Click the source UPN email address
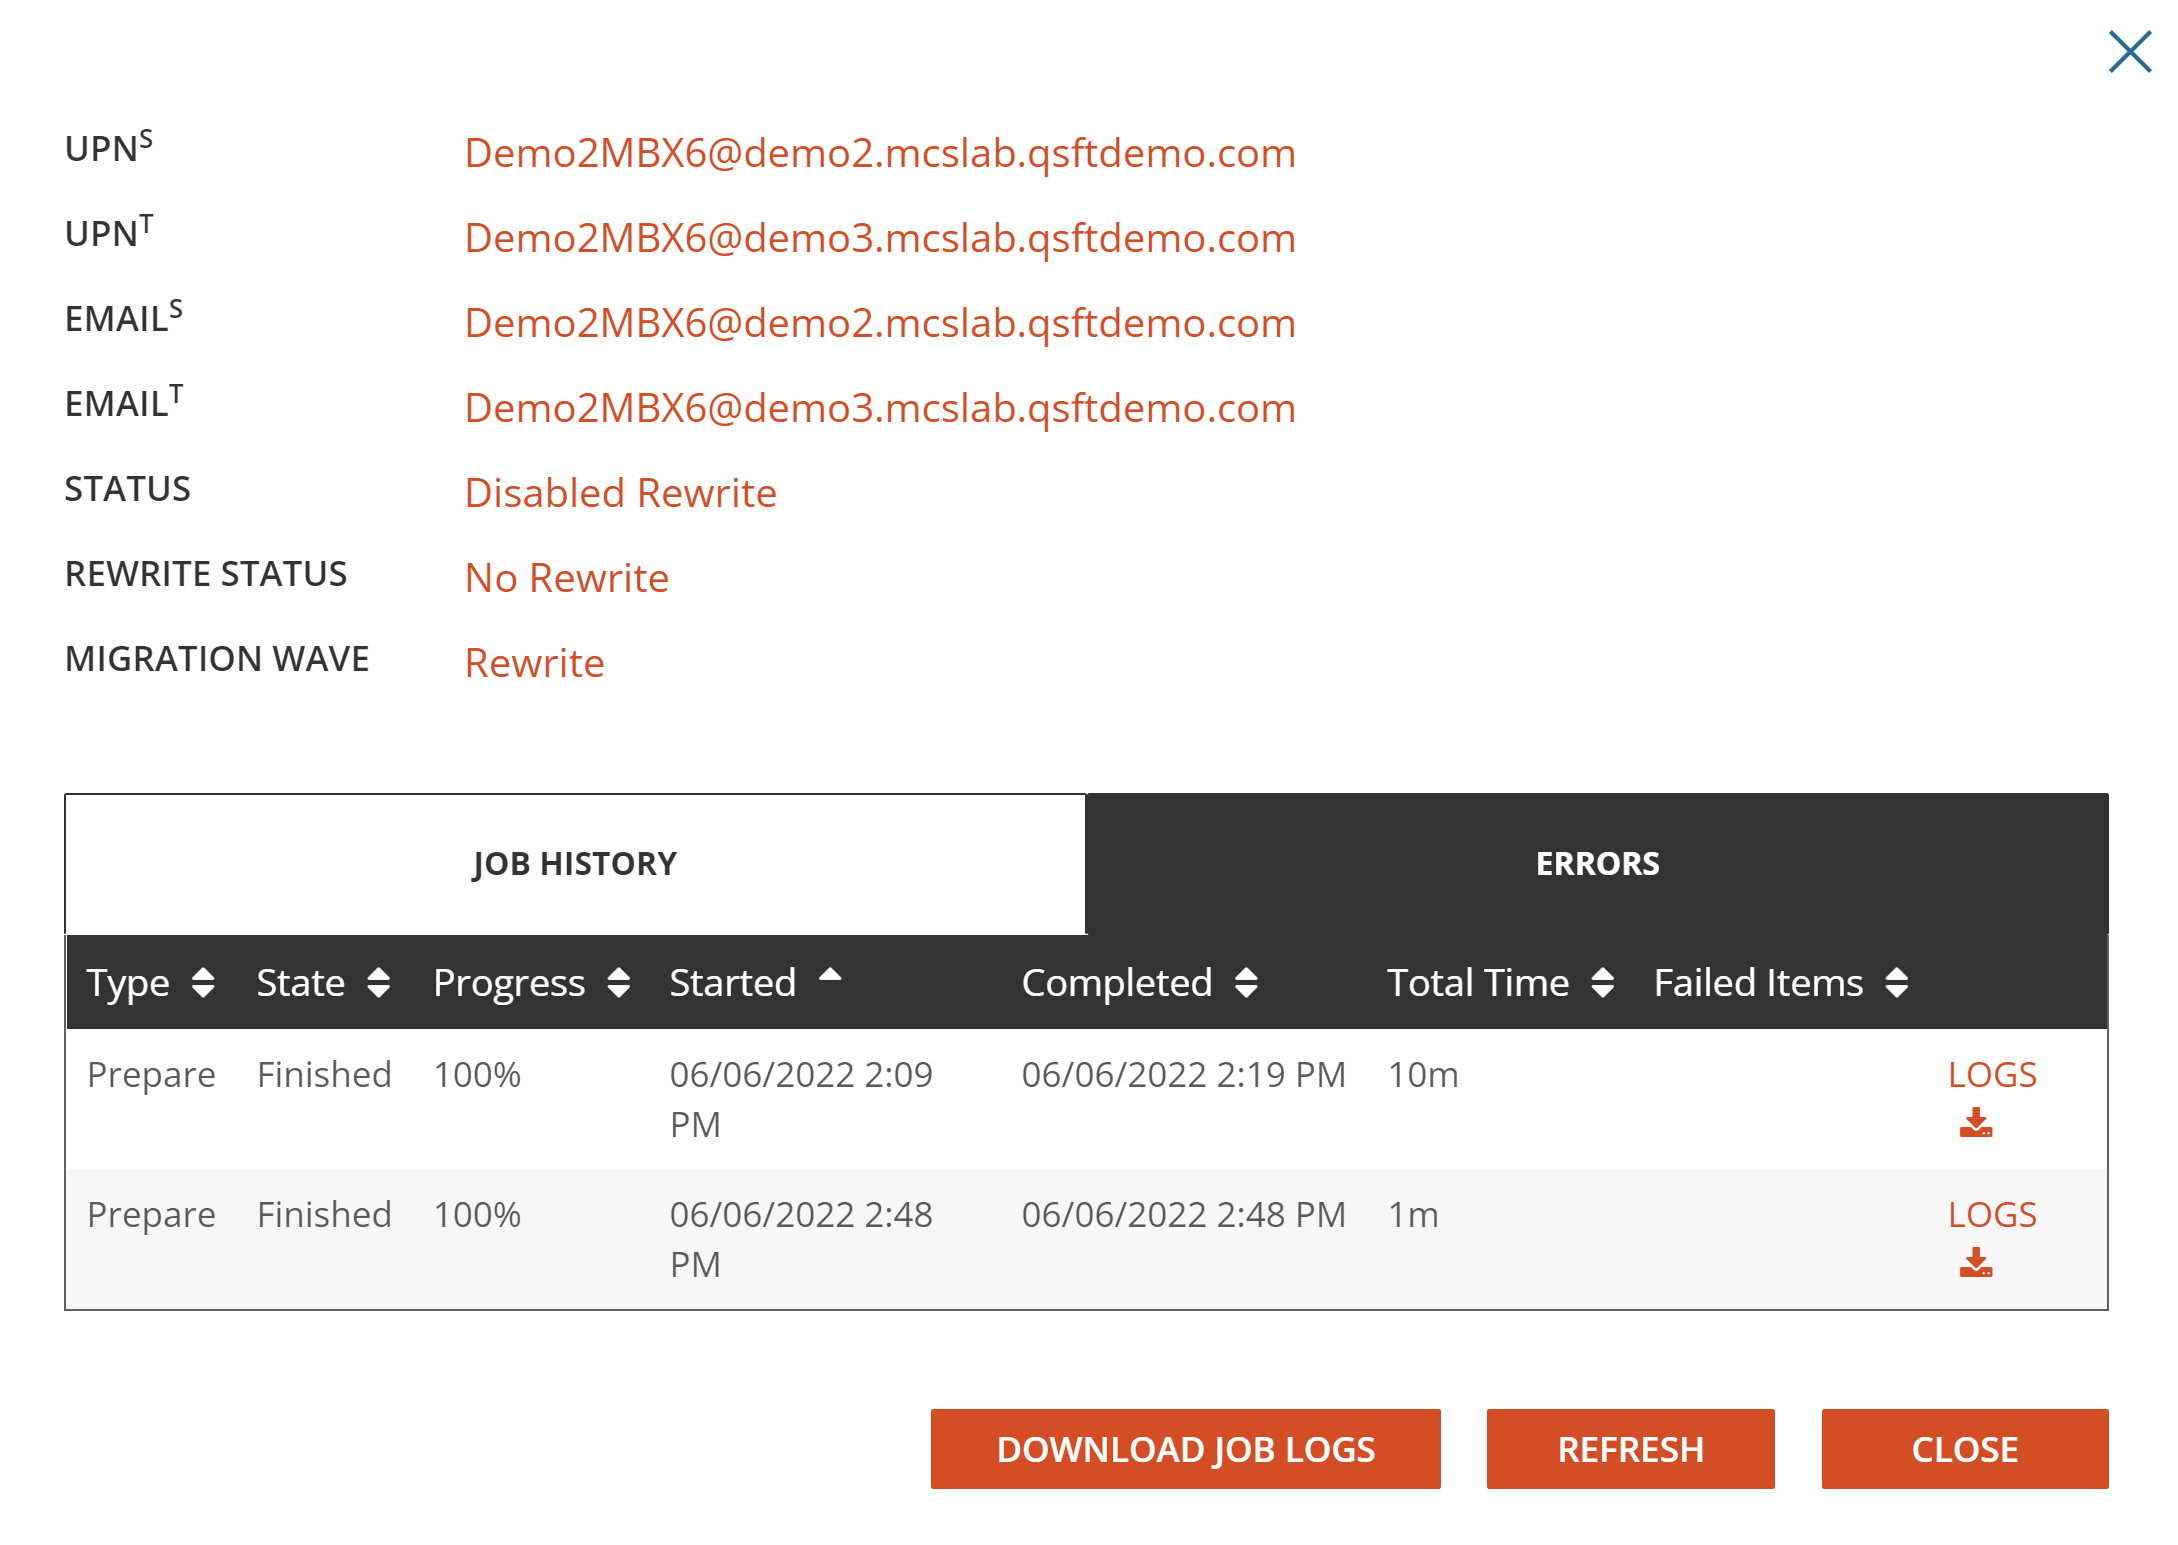 tap(880, 153)
